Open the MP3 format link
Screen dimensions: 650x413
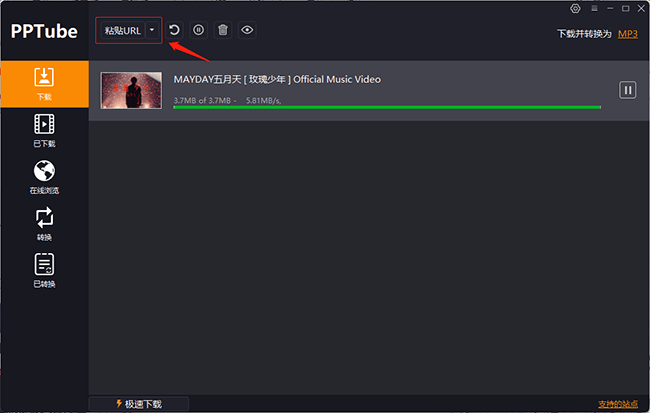click(x=628, y=34)
